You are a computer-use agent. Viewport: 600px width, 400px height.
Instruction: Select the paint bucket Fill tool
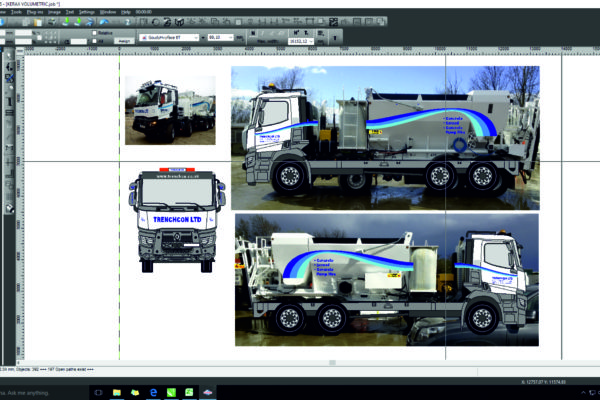pos(9,209)
